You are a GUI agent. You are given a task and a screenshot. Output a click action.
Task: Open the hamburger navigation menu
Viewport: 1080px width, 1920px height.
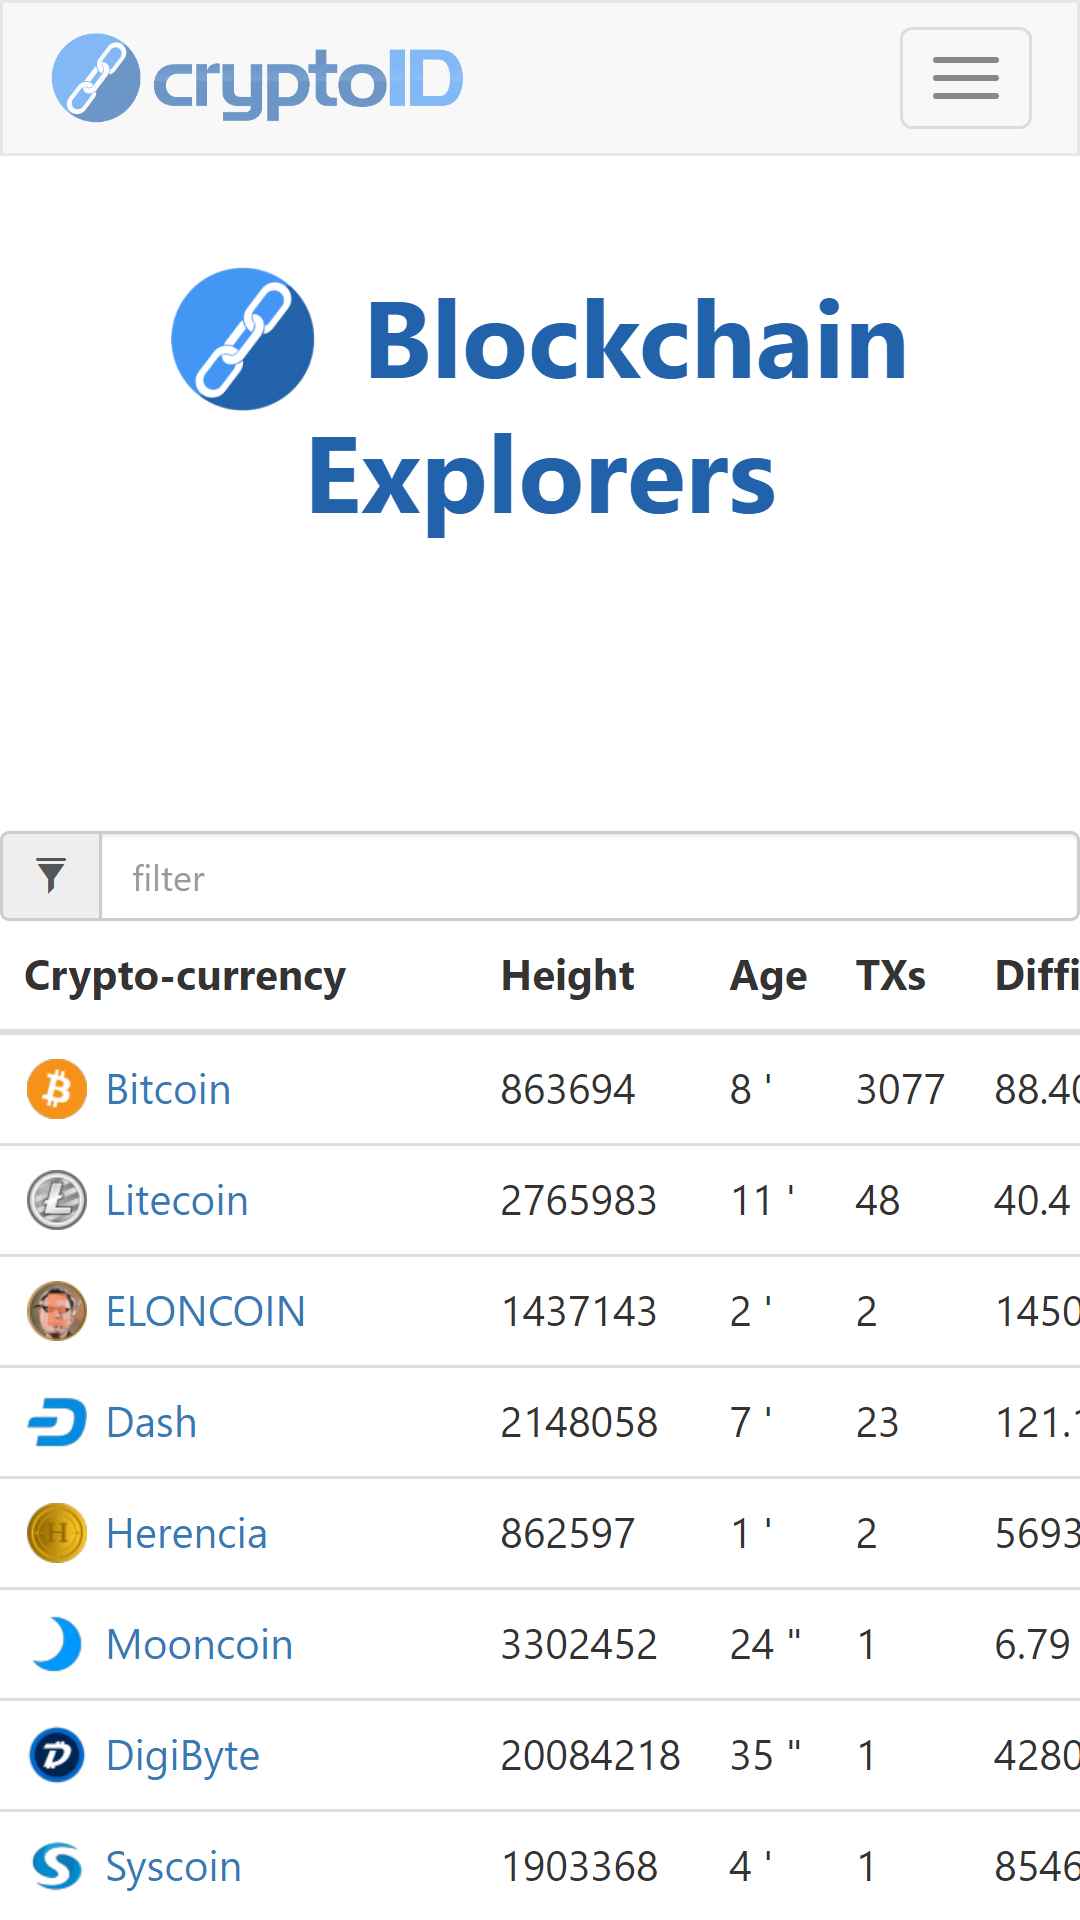coord(965,78)
